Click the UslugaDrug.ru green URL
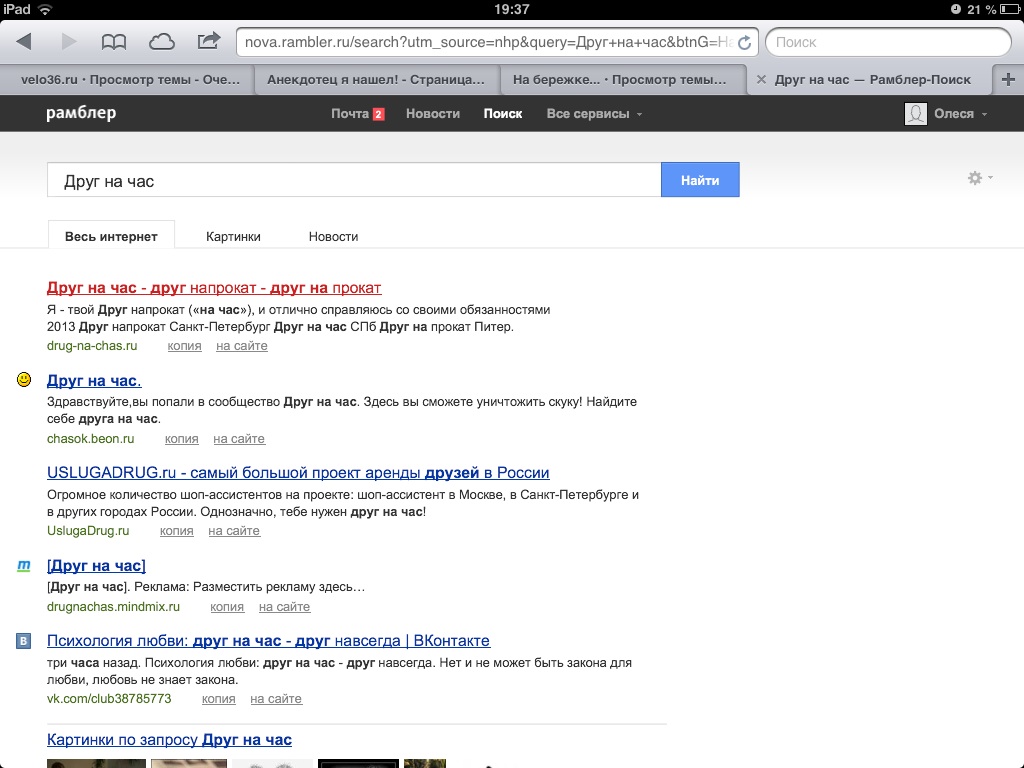 tap(88, 531)
